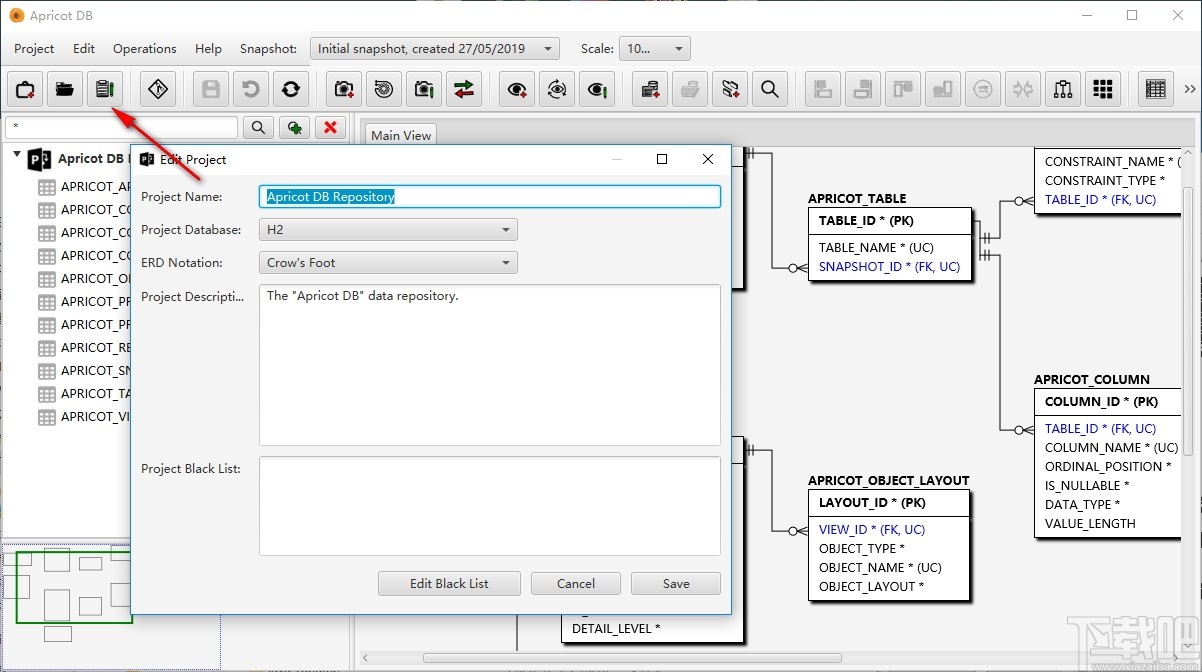Click the red X clear filter button
Viewport: 1202px width, 672px height.
330,127
